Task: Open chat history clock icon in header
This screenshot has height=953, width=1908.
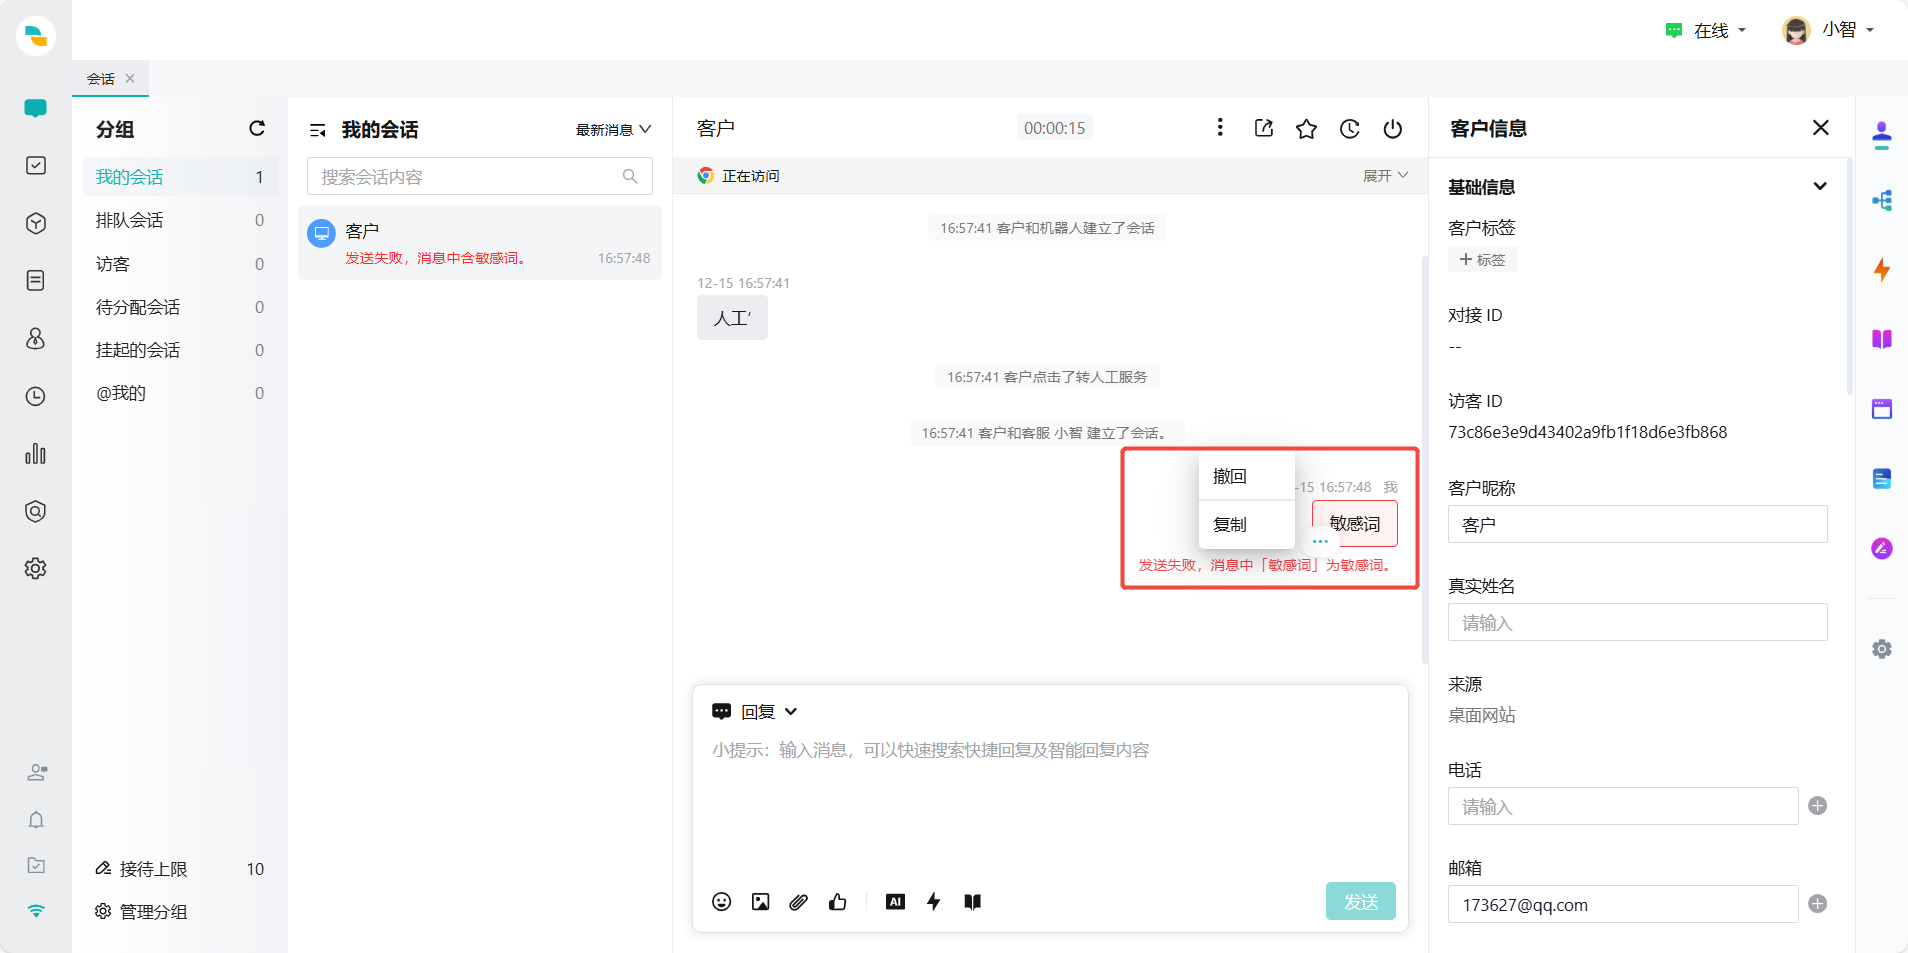Action: [1349, 129]
